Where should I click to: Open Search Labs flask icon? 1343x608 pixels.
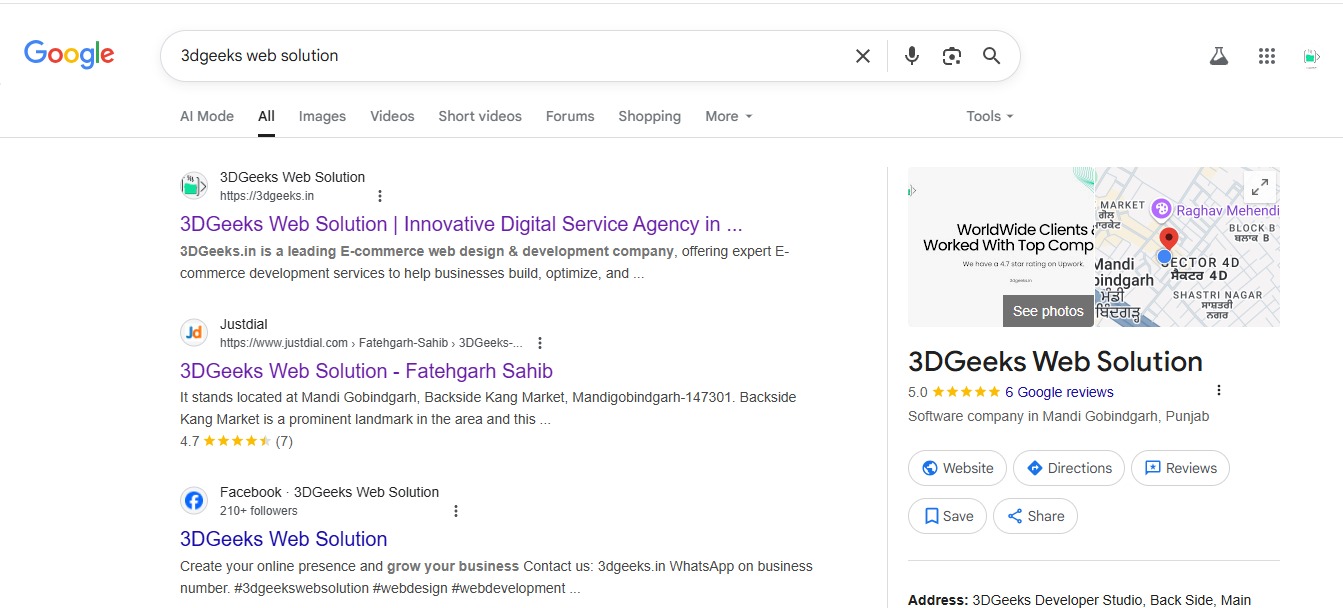coord(1218,56)
